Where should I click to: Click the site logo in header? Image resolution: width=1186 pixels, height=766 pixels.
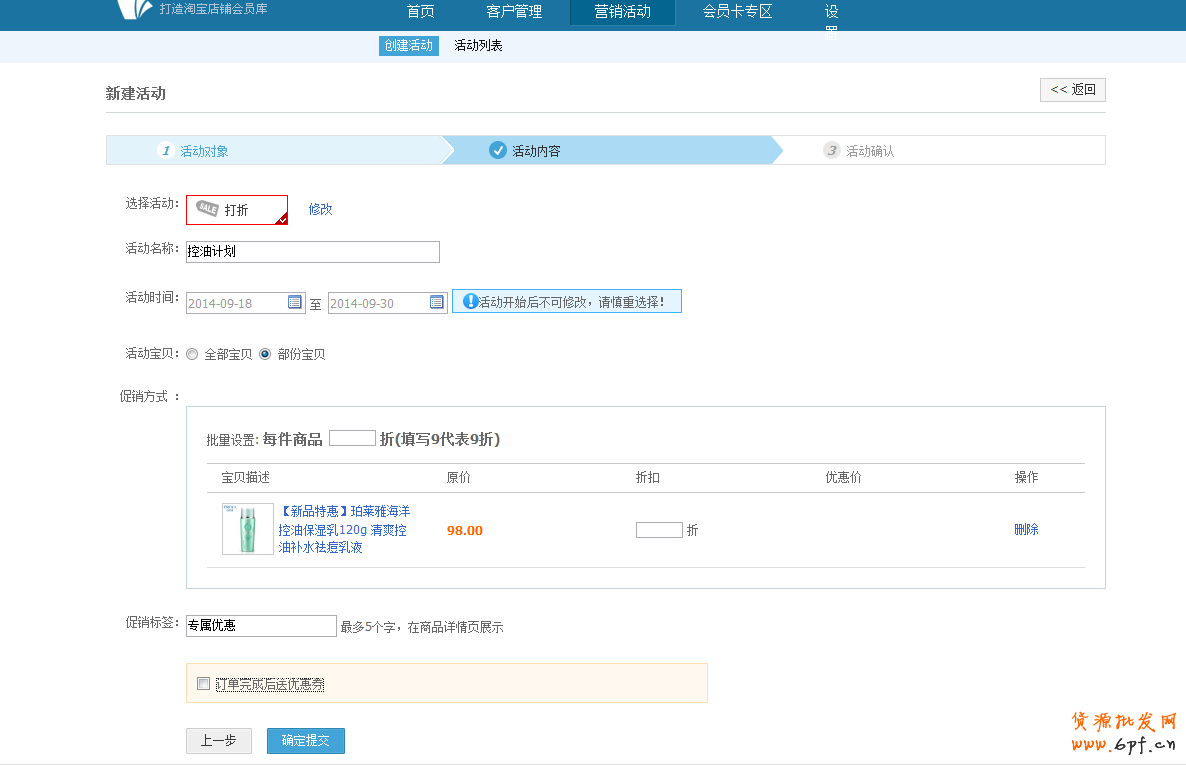pyautogui.click(x=135, y=10)
